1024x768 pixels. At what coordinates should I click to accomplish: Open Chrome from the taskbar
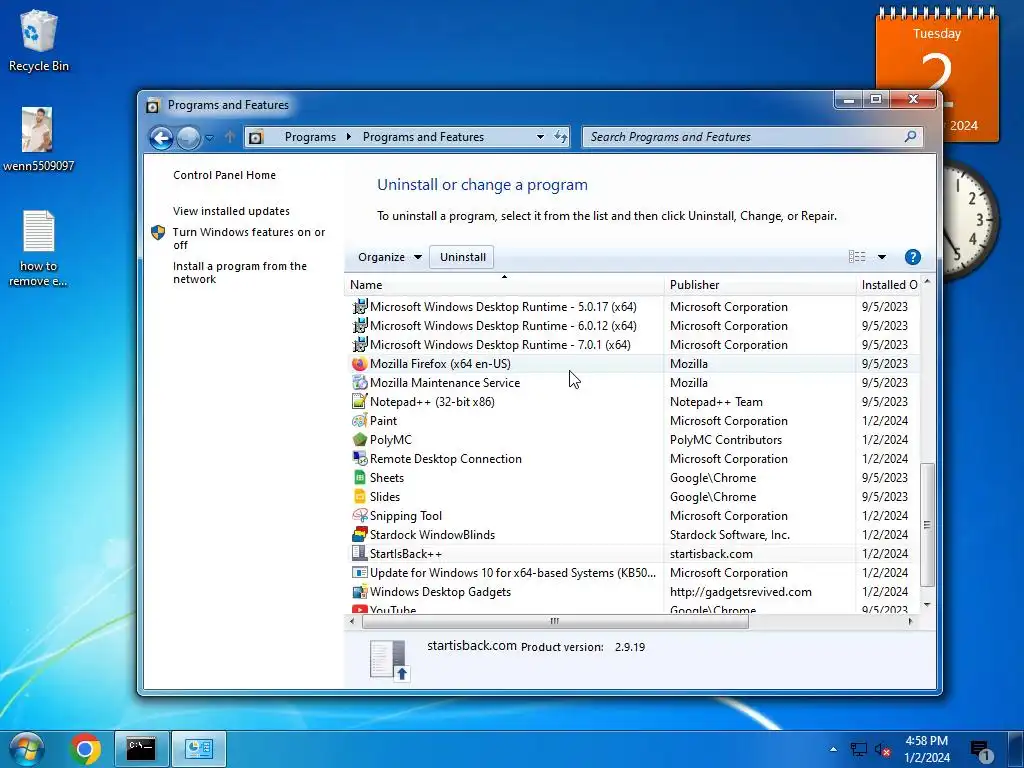point(85,749)
